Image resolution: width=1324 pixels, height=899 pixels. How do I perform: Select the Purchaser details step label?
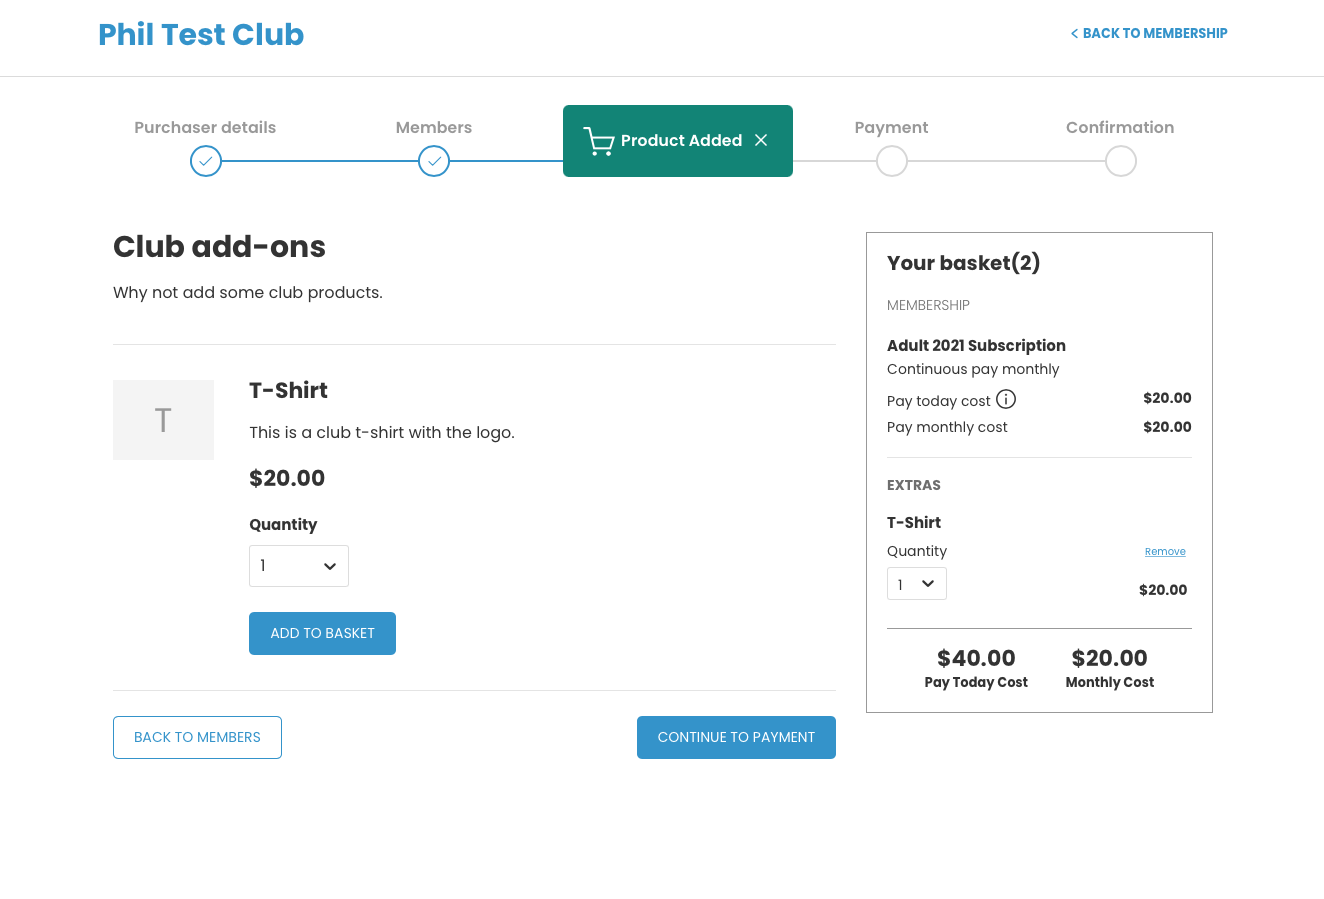tap(205, 127)
